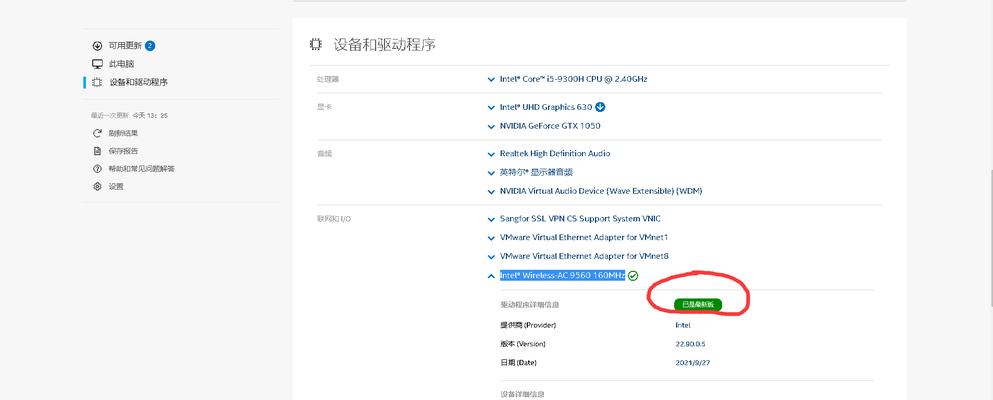Screen dimensions: 993x400
Task: Click the 联网和 I/O category label
Action: [334, 219]
